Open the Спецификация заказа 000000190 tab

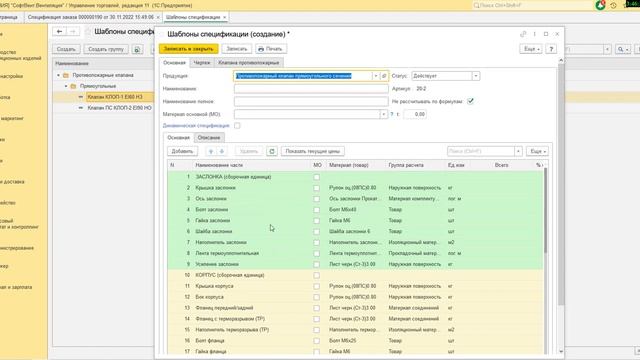point(91,17)
